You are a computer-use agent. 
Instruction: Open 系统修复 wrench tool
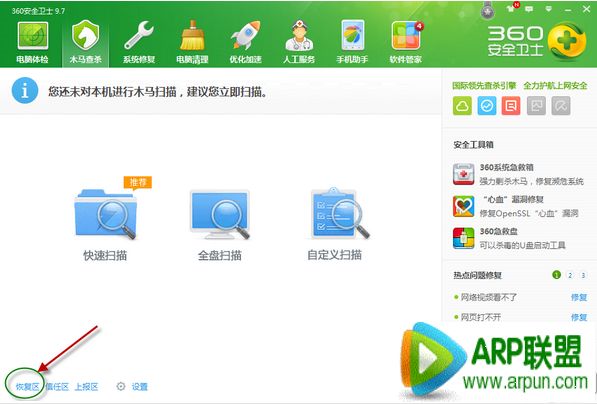139,43
